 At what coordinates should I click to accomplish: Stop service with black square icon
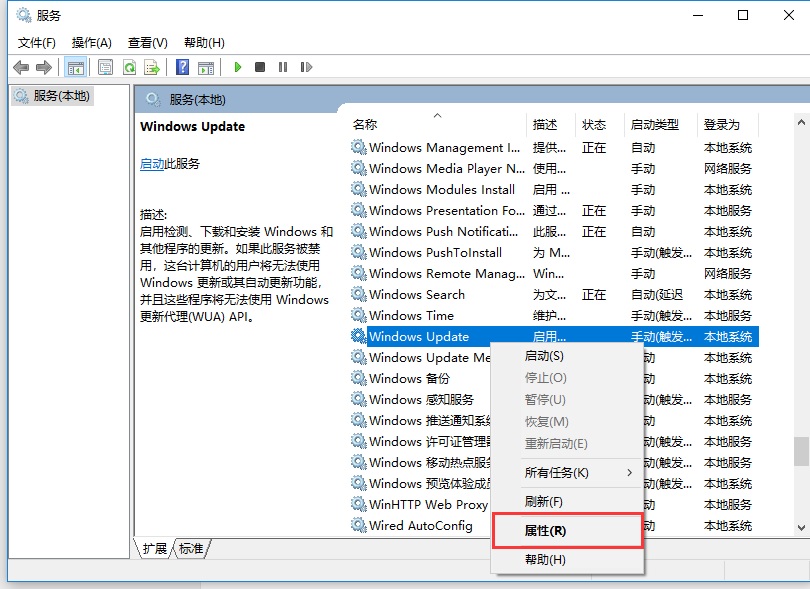pyautogui.click(x=260, y=67)
